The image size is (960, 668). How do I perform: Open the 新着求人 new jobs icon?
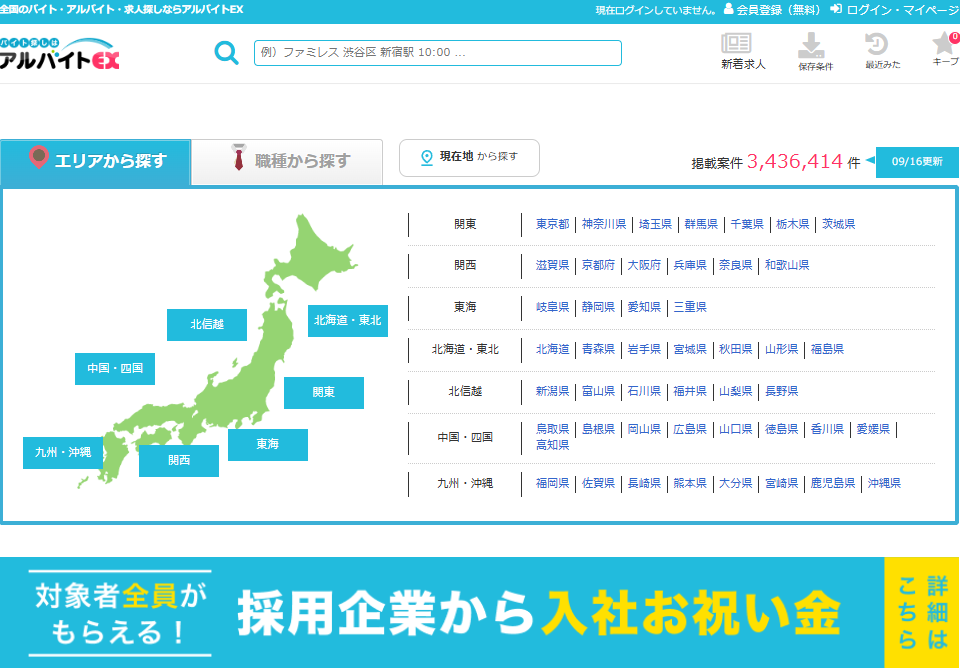[x=742, y=51]
